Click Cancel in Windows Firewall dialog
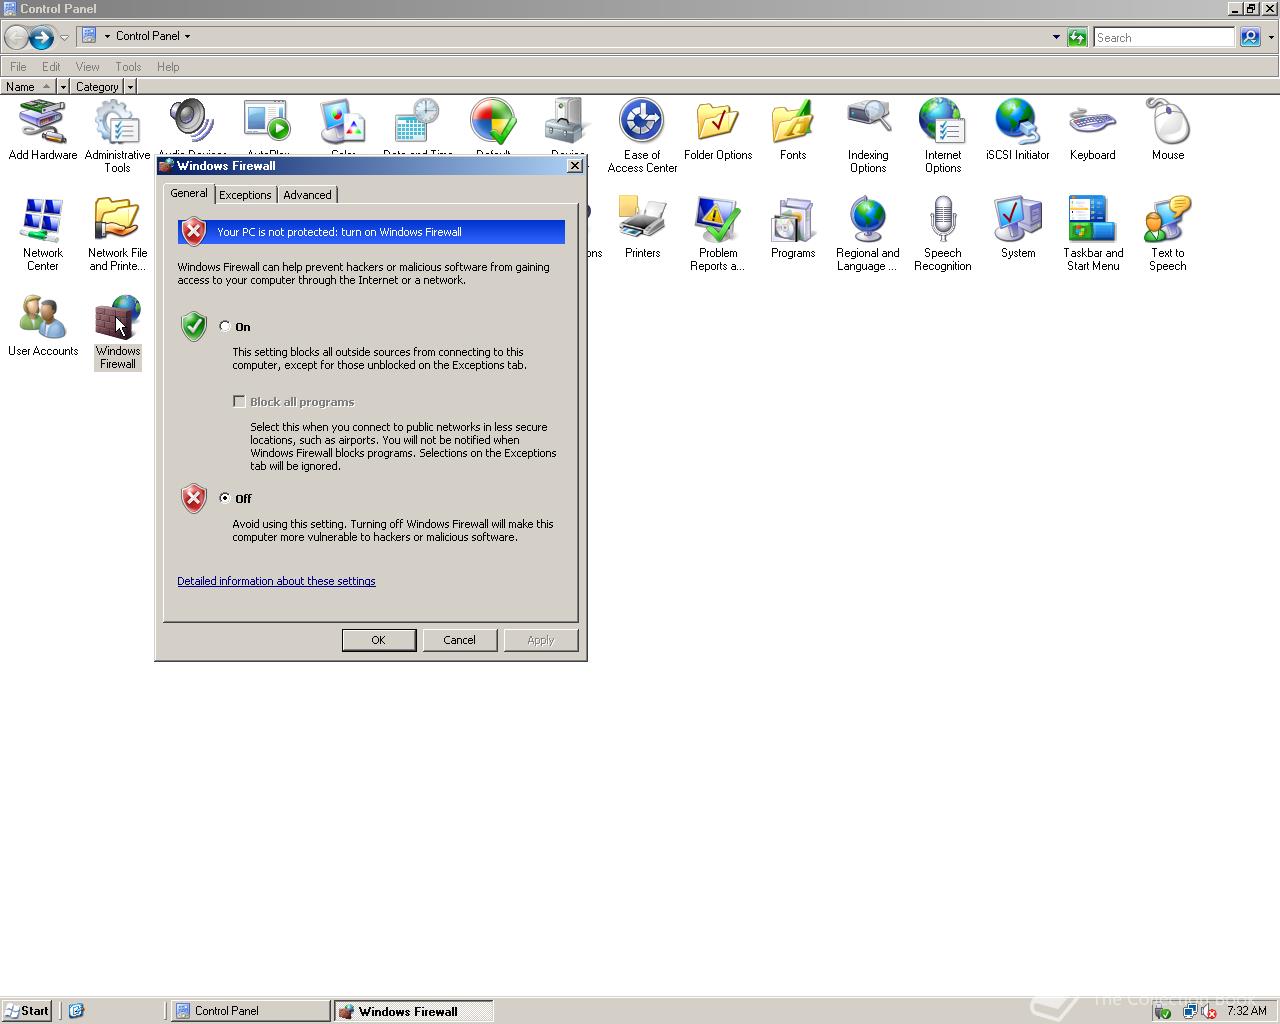The image size is (1280, 1024). 460,640
